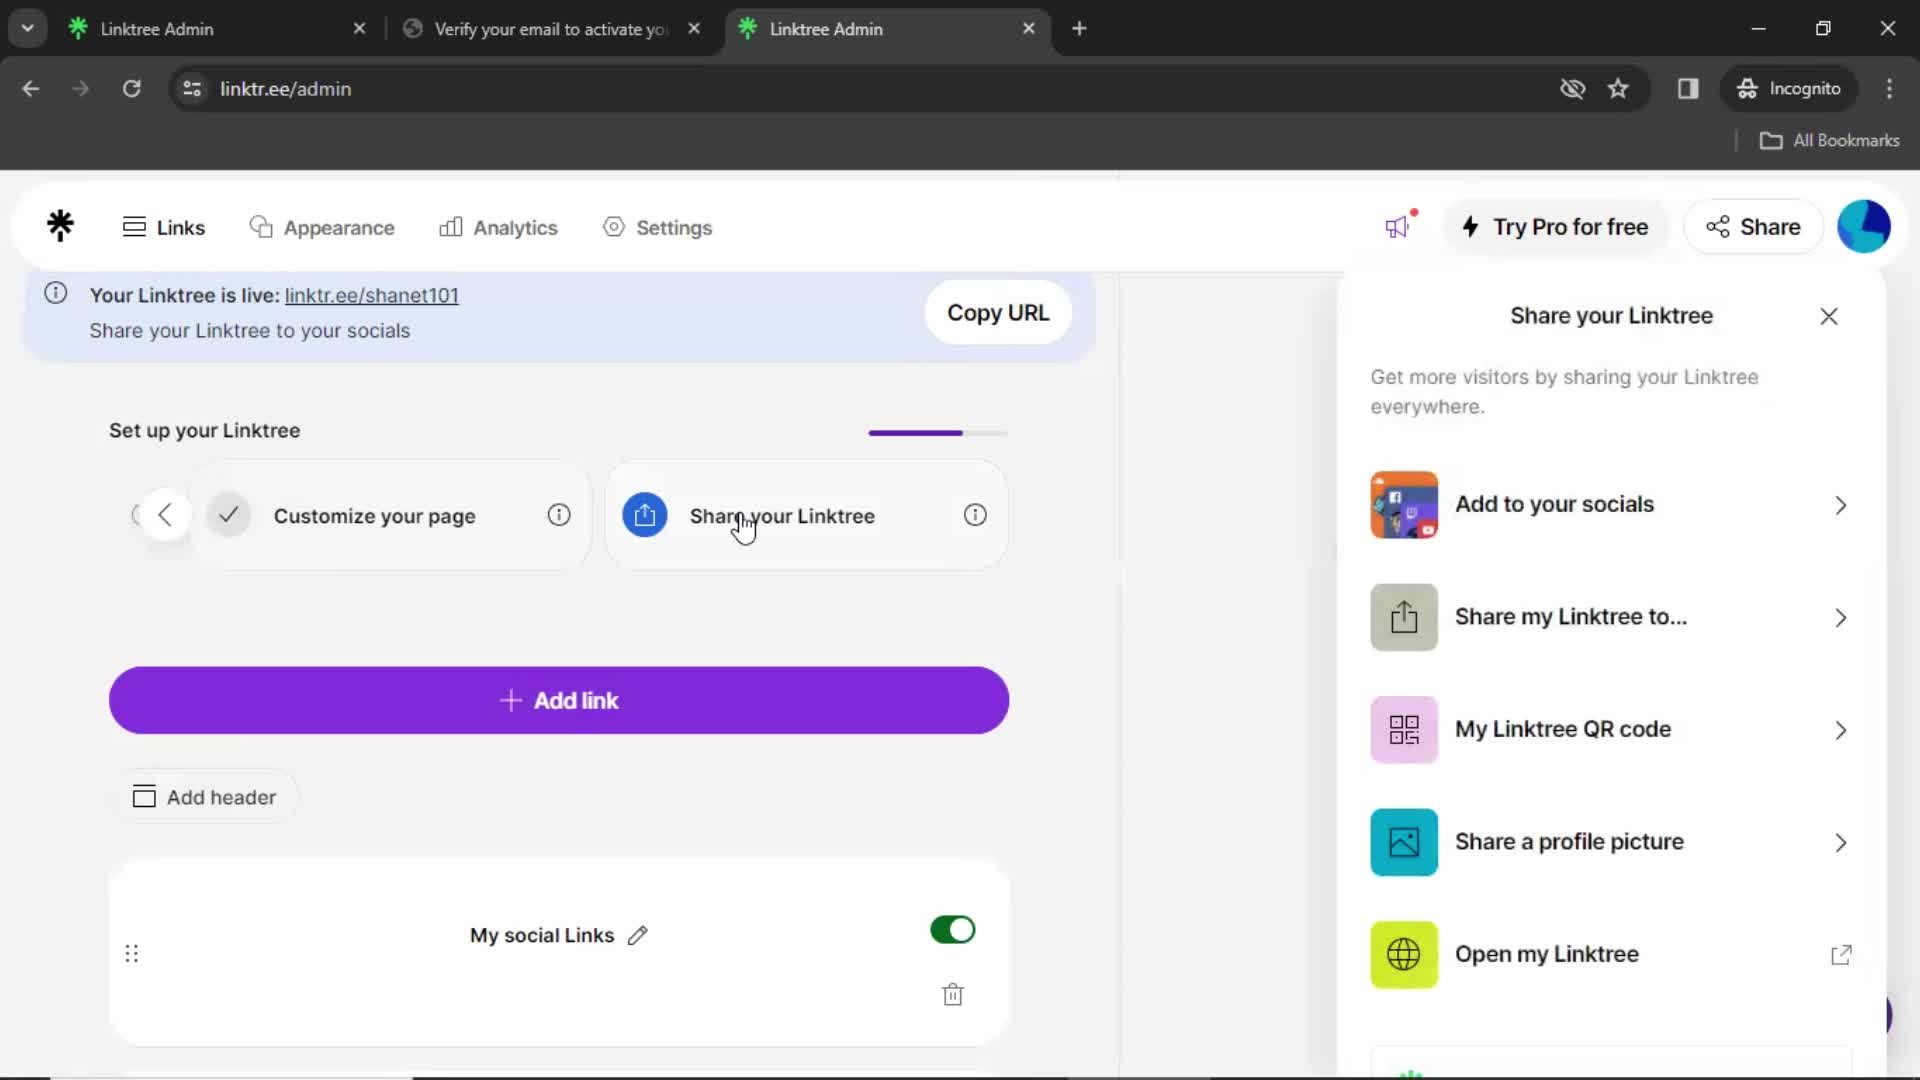Edit the My social Links title with the pencil icon
Image resolution: width=1920 pixels, height=1080 pixels.
tap(638, 935)
